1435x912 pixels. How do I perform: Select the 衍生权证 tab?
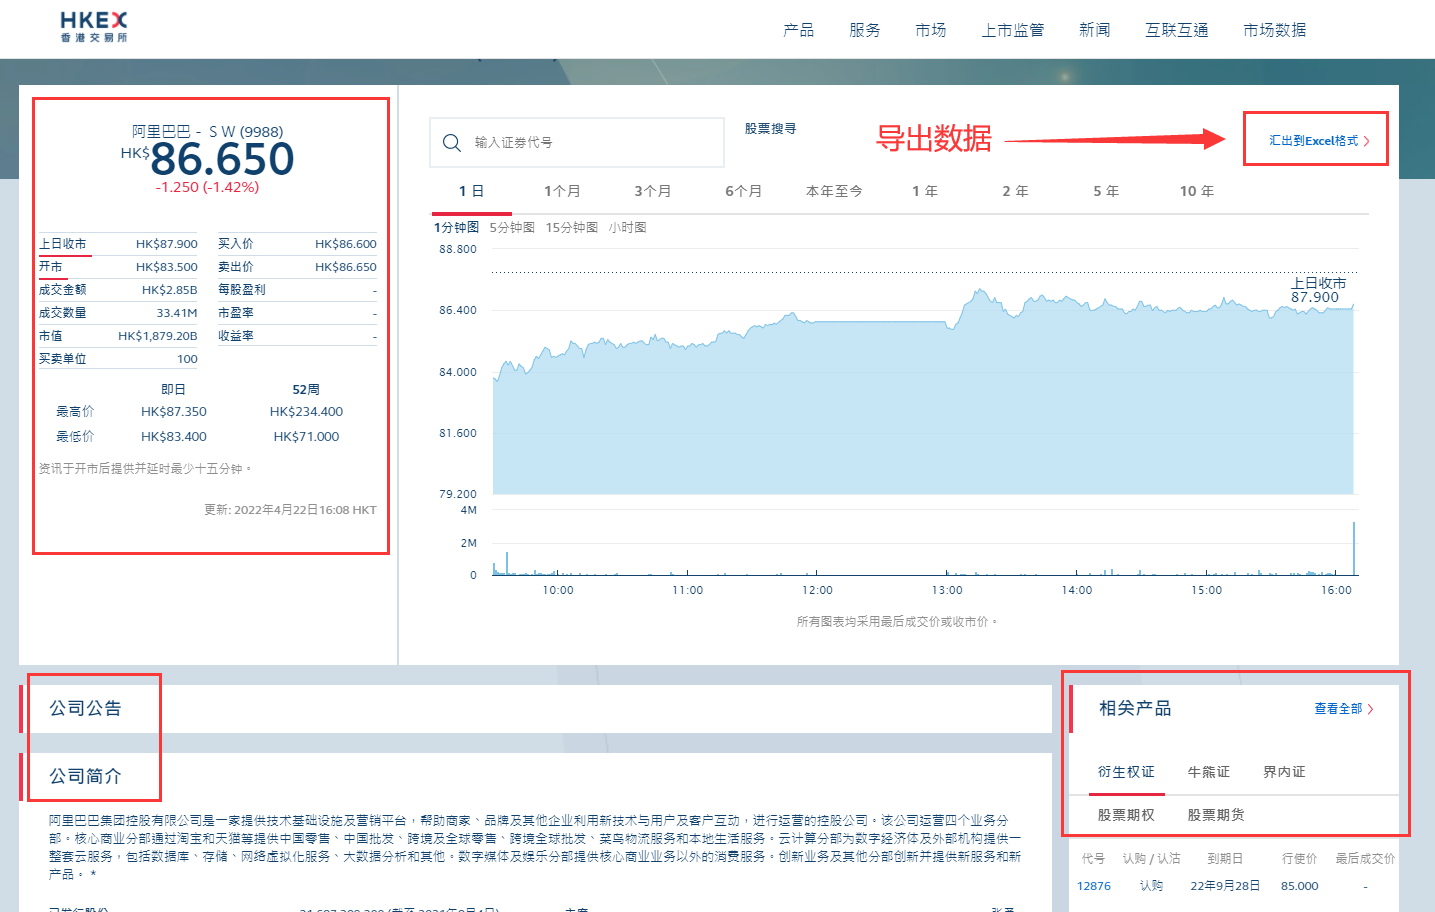(1126, 772)
